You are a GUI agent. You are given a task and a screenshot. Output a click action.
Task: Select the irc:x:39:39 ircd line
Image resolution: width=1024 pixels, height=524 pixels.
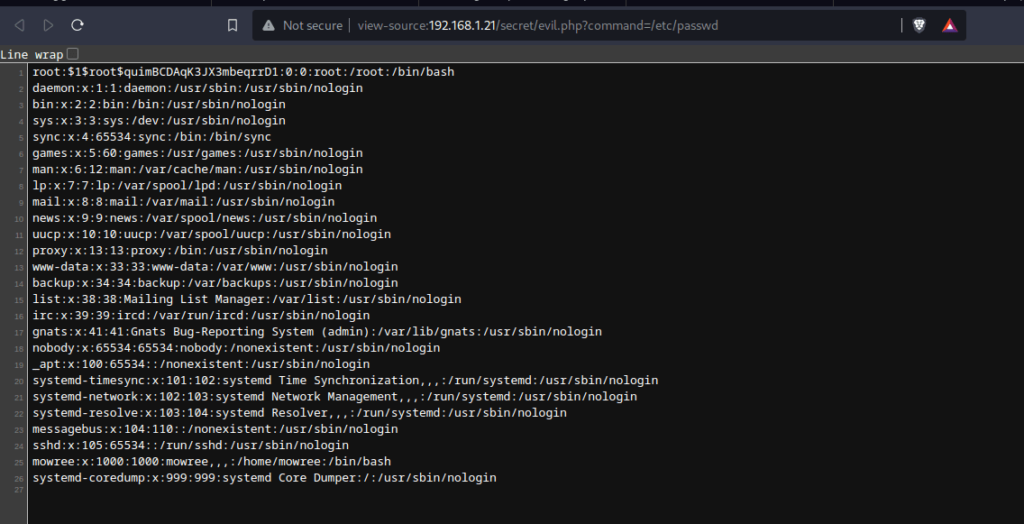pyautogui.click(x=201, y=316)
